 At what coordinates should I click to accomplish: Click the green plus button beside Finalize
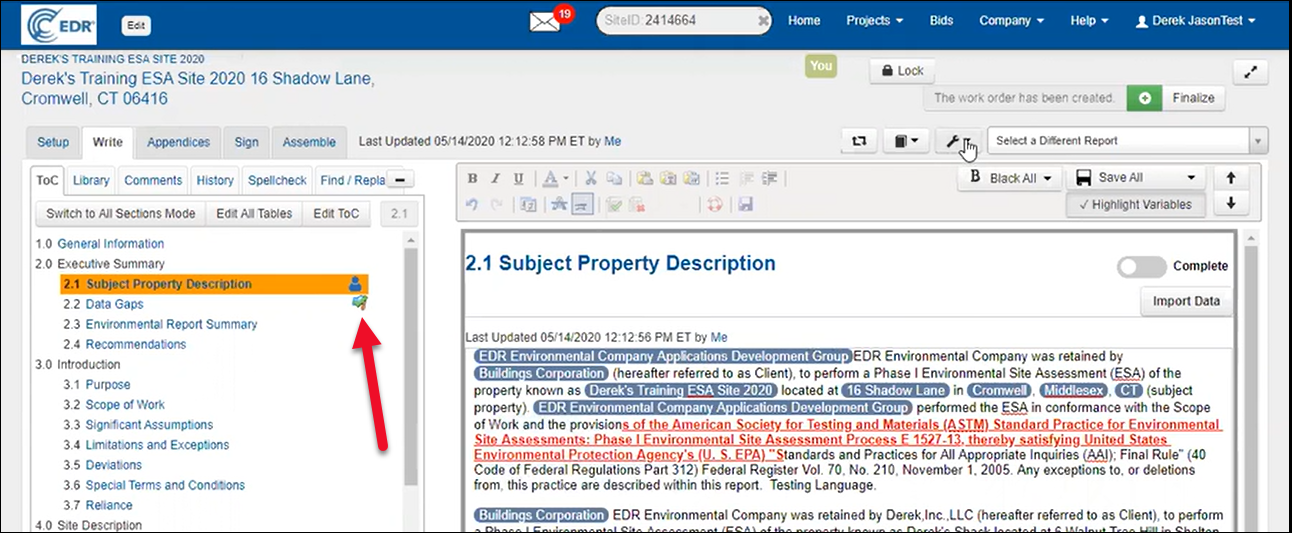coord(1143,98)
